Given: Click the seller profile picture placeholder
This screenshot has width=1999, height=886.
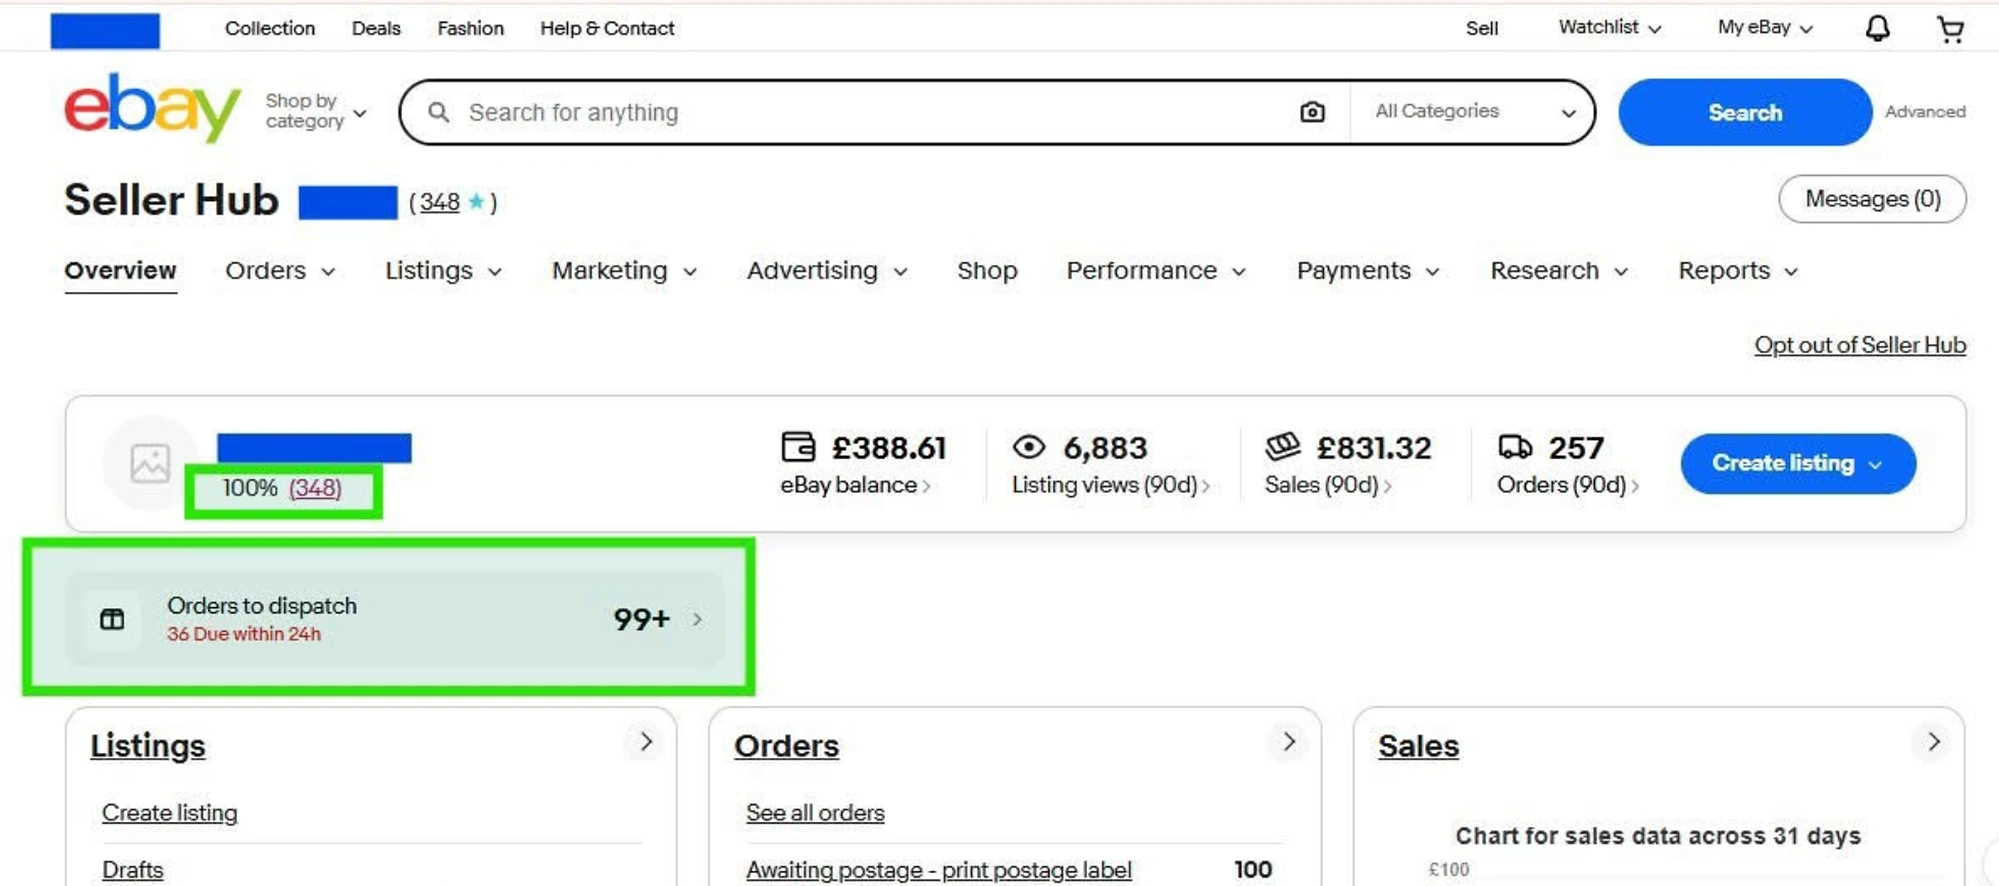Looking at the screenshot, I should coord(150,463).
